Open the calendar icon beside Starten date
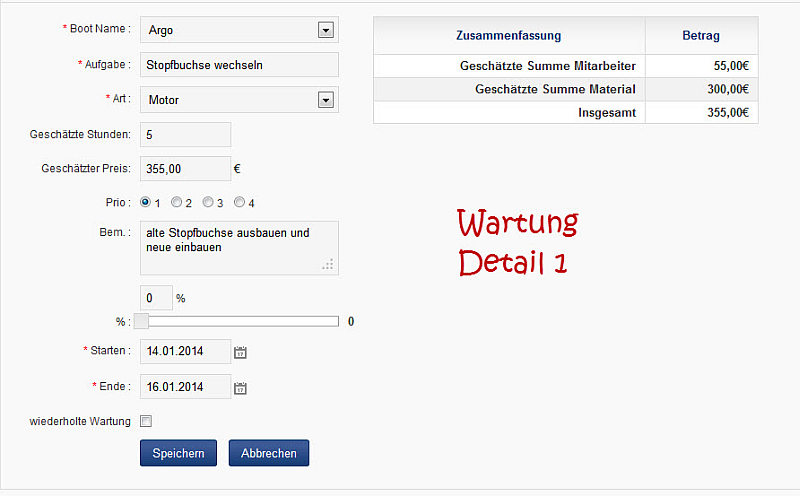Viewport: 800px width, 496px height. [x=240, y=352]
